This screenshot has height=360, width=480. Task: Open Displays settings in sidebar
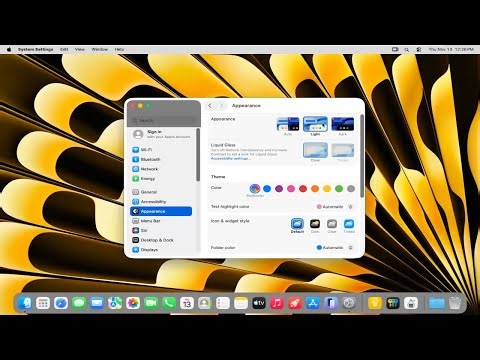[161, 250]
